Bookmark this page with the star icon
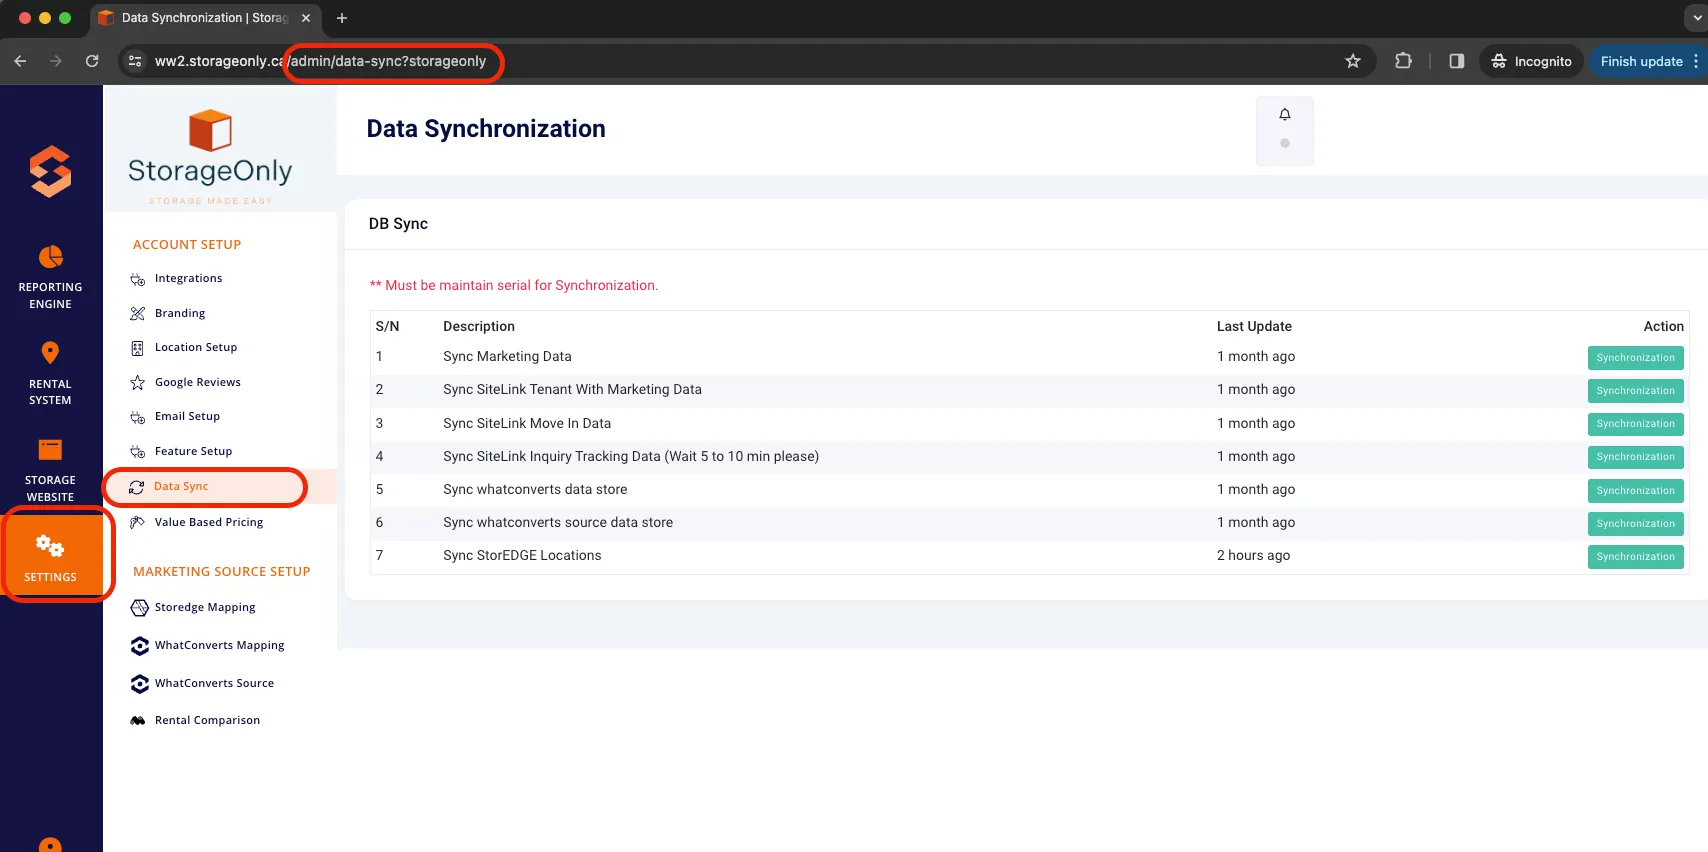 click(1353, 61)
